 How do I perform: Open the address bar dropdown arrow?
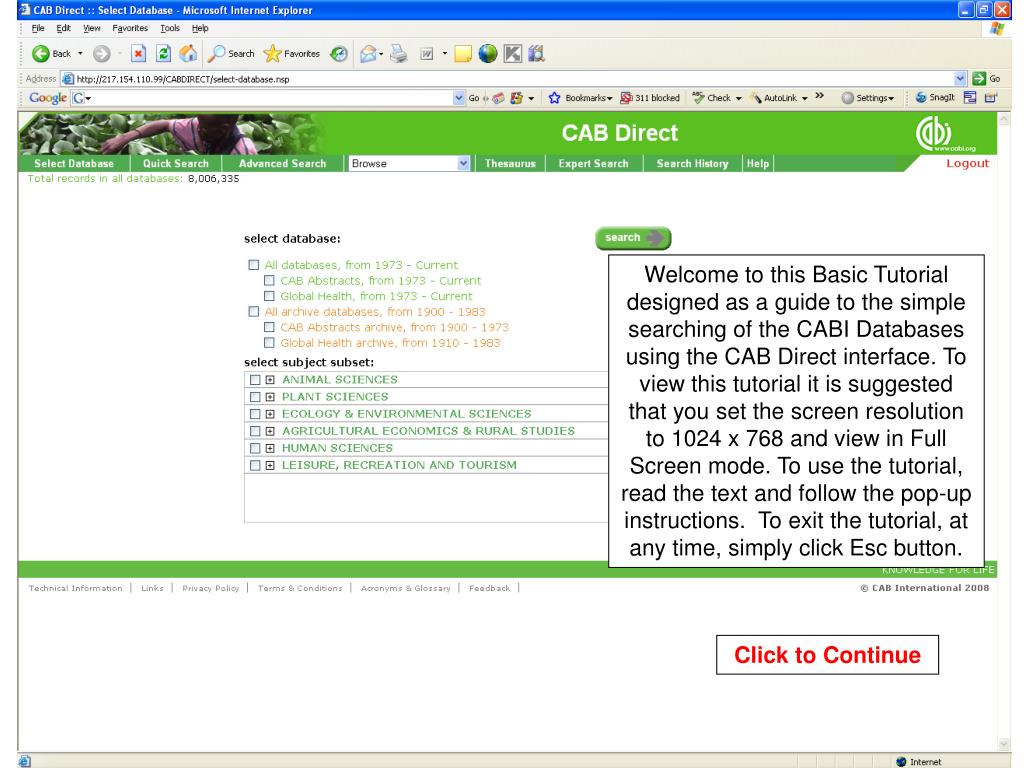(959, 78)
